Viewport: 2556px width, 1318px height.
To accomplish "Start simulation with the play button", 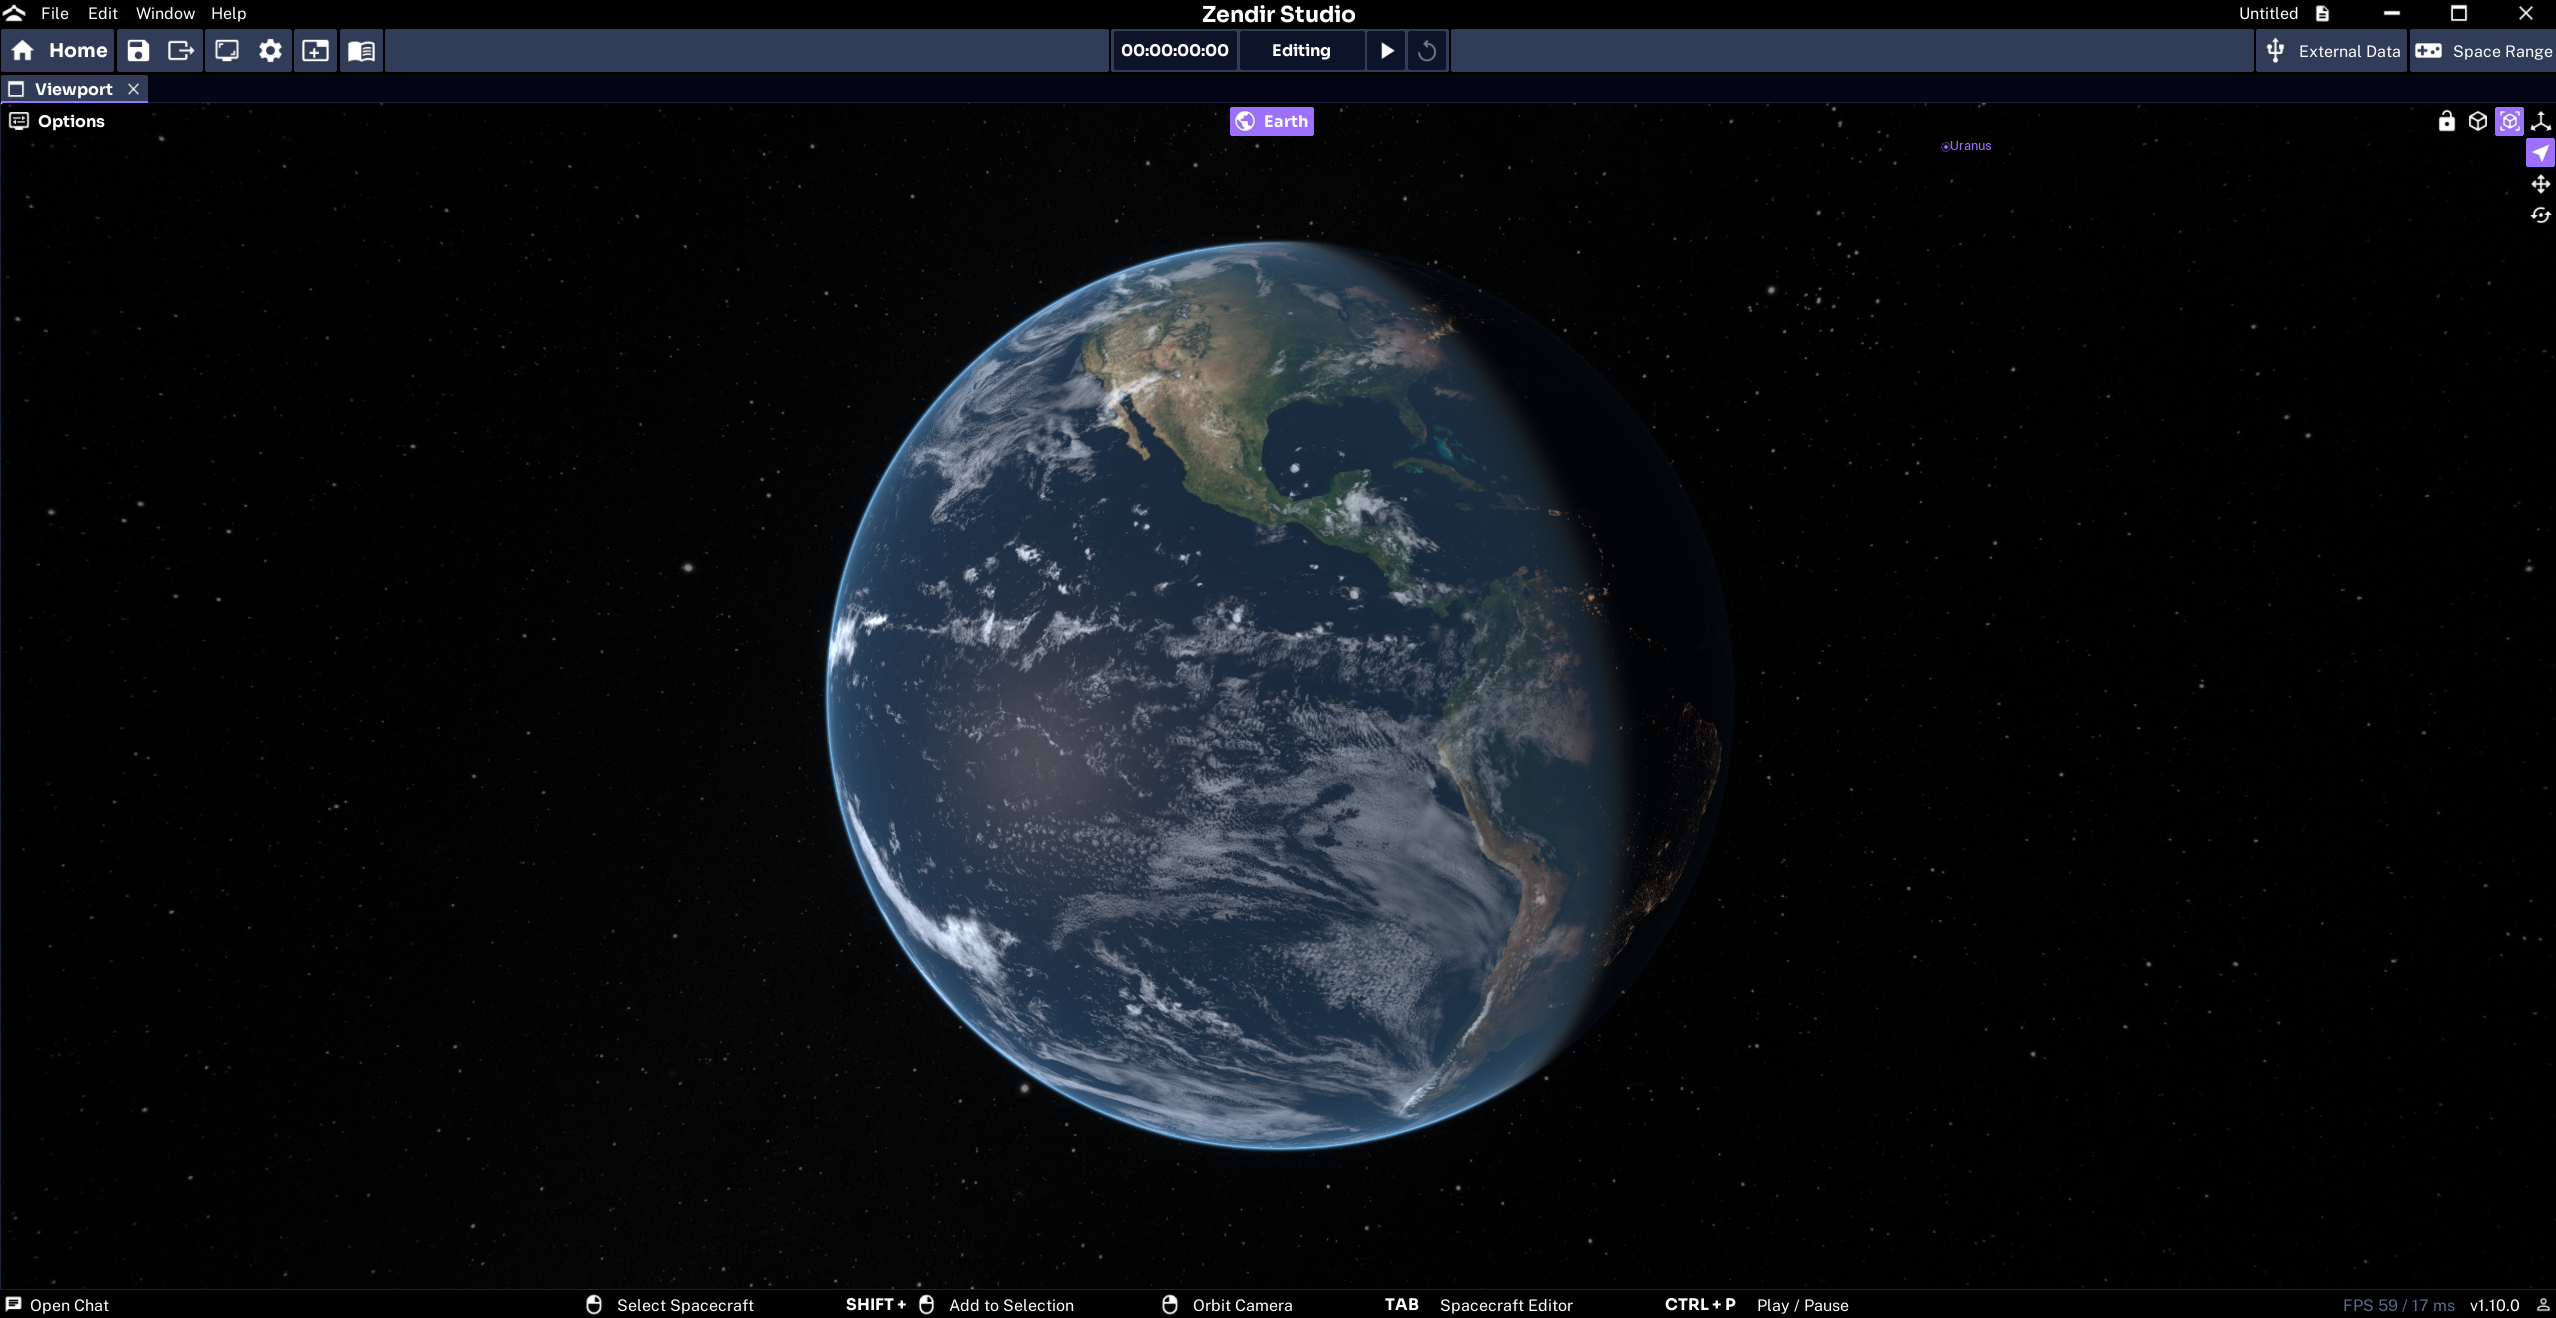I will click(1387, 50).
